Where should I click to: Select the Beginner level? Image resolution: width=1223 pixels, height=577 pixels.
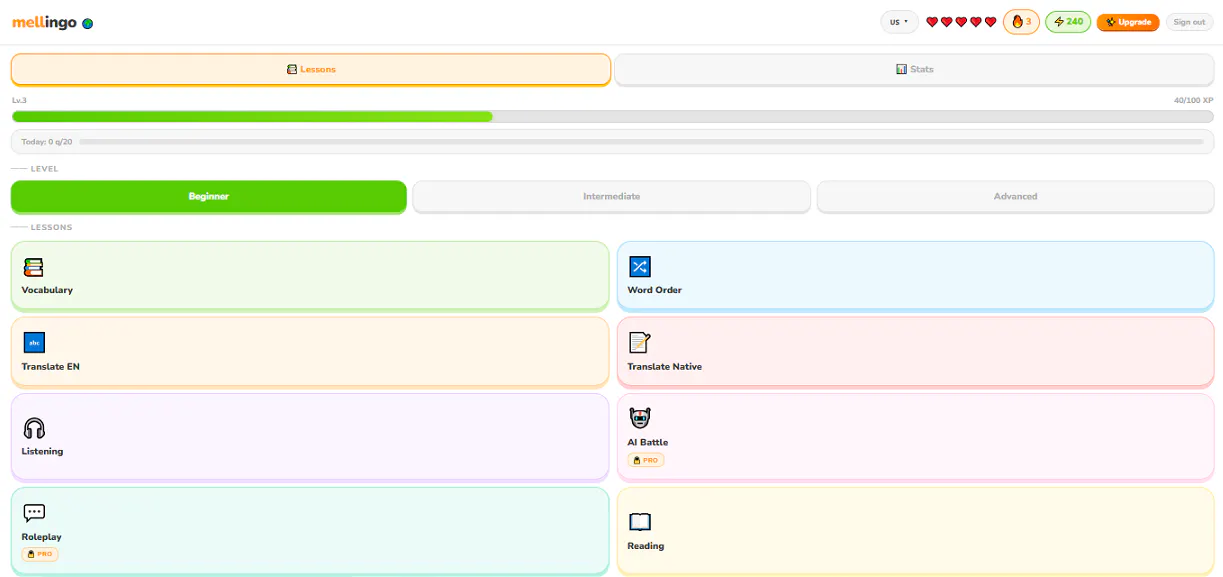click(x=209, y=196)
